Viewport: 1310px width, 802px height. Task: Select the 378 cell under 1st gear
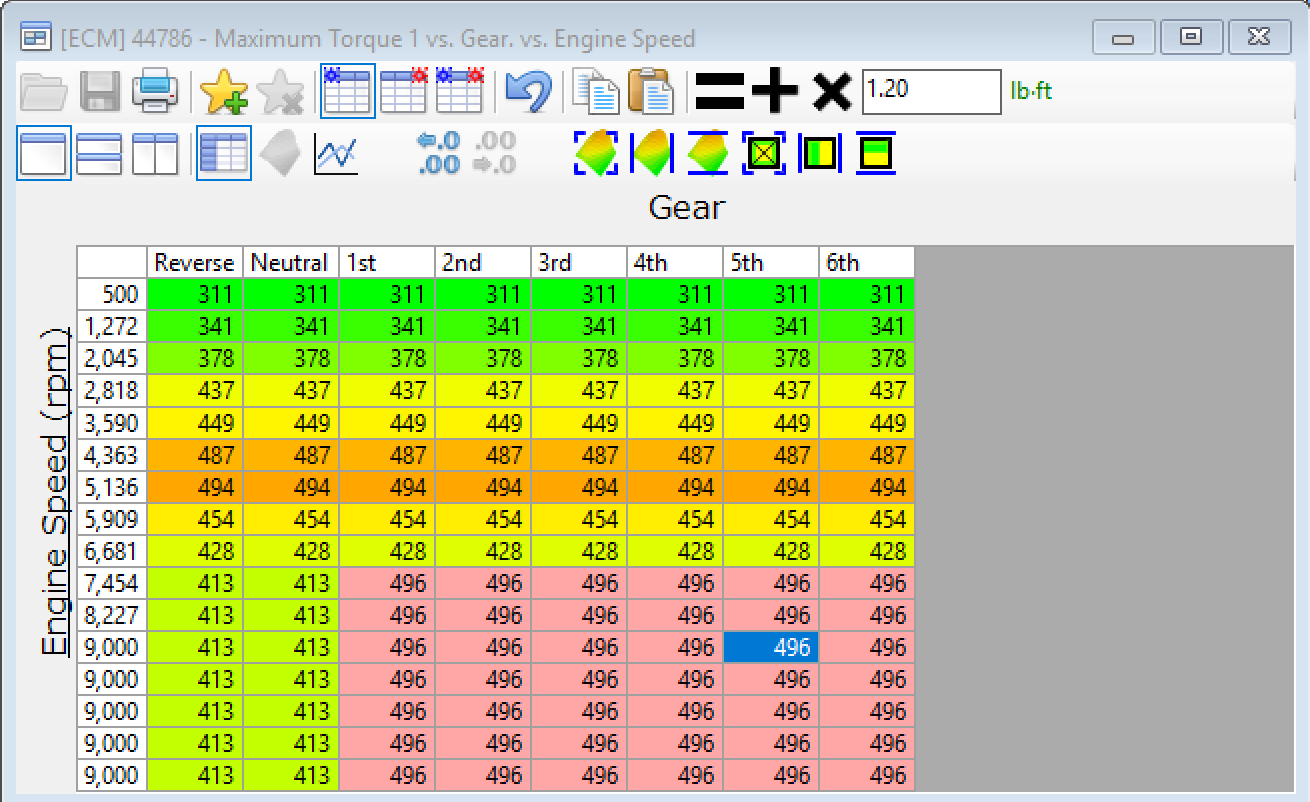click(387, 358)
